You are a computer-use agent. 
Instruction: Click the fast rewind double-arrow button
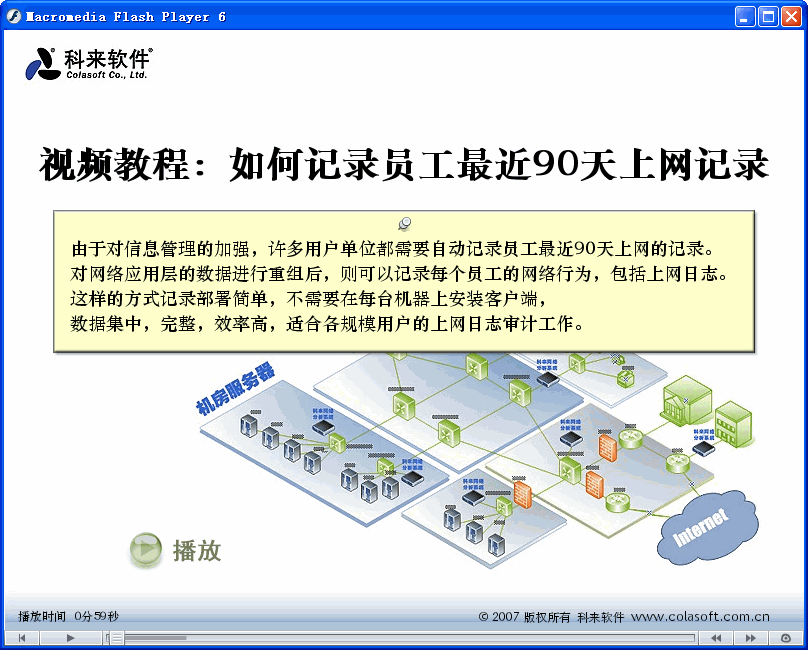716,638
